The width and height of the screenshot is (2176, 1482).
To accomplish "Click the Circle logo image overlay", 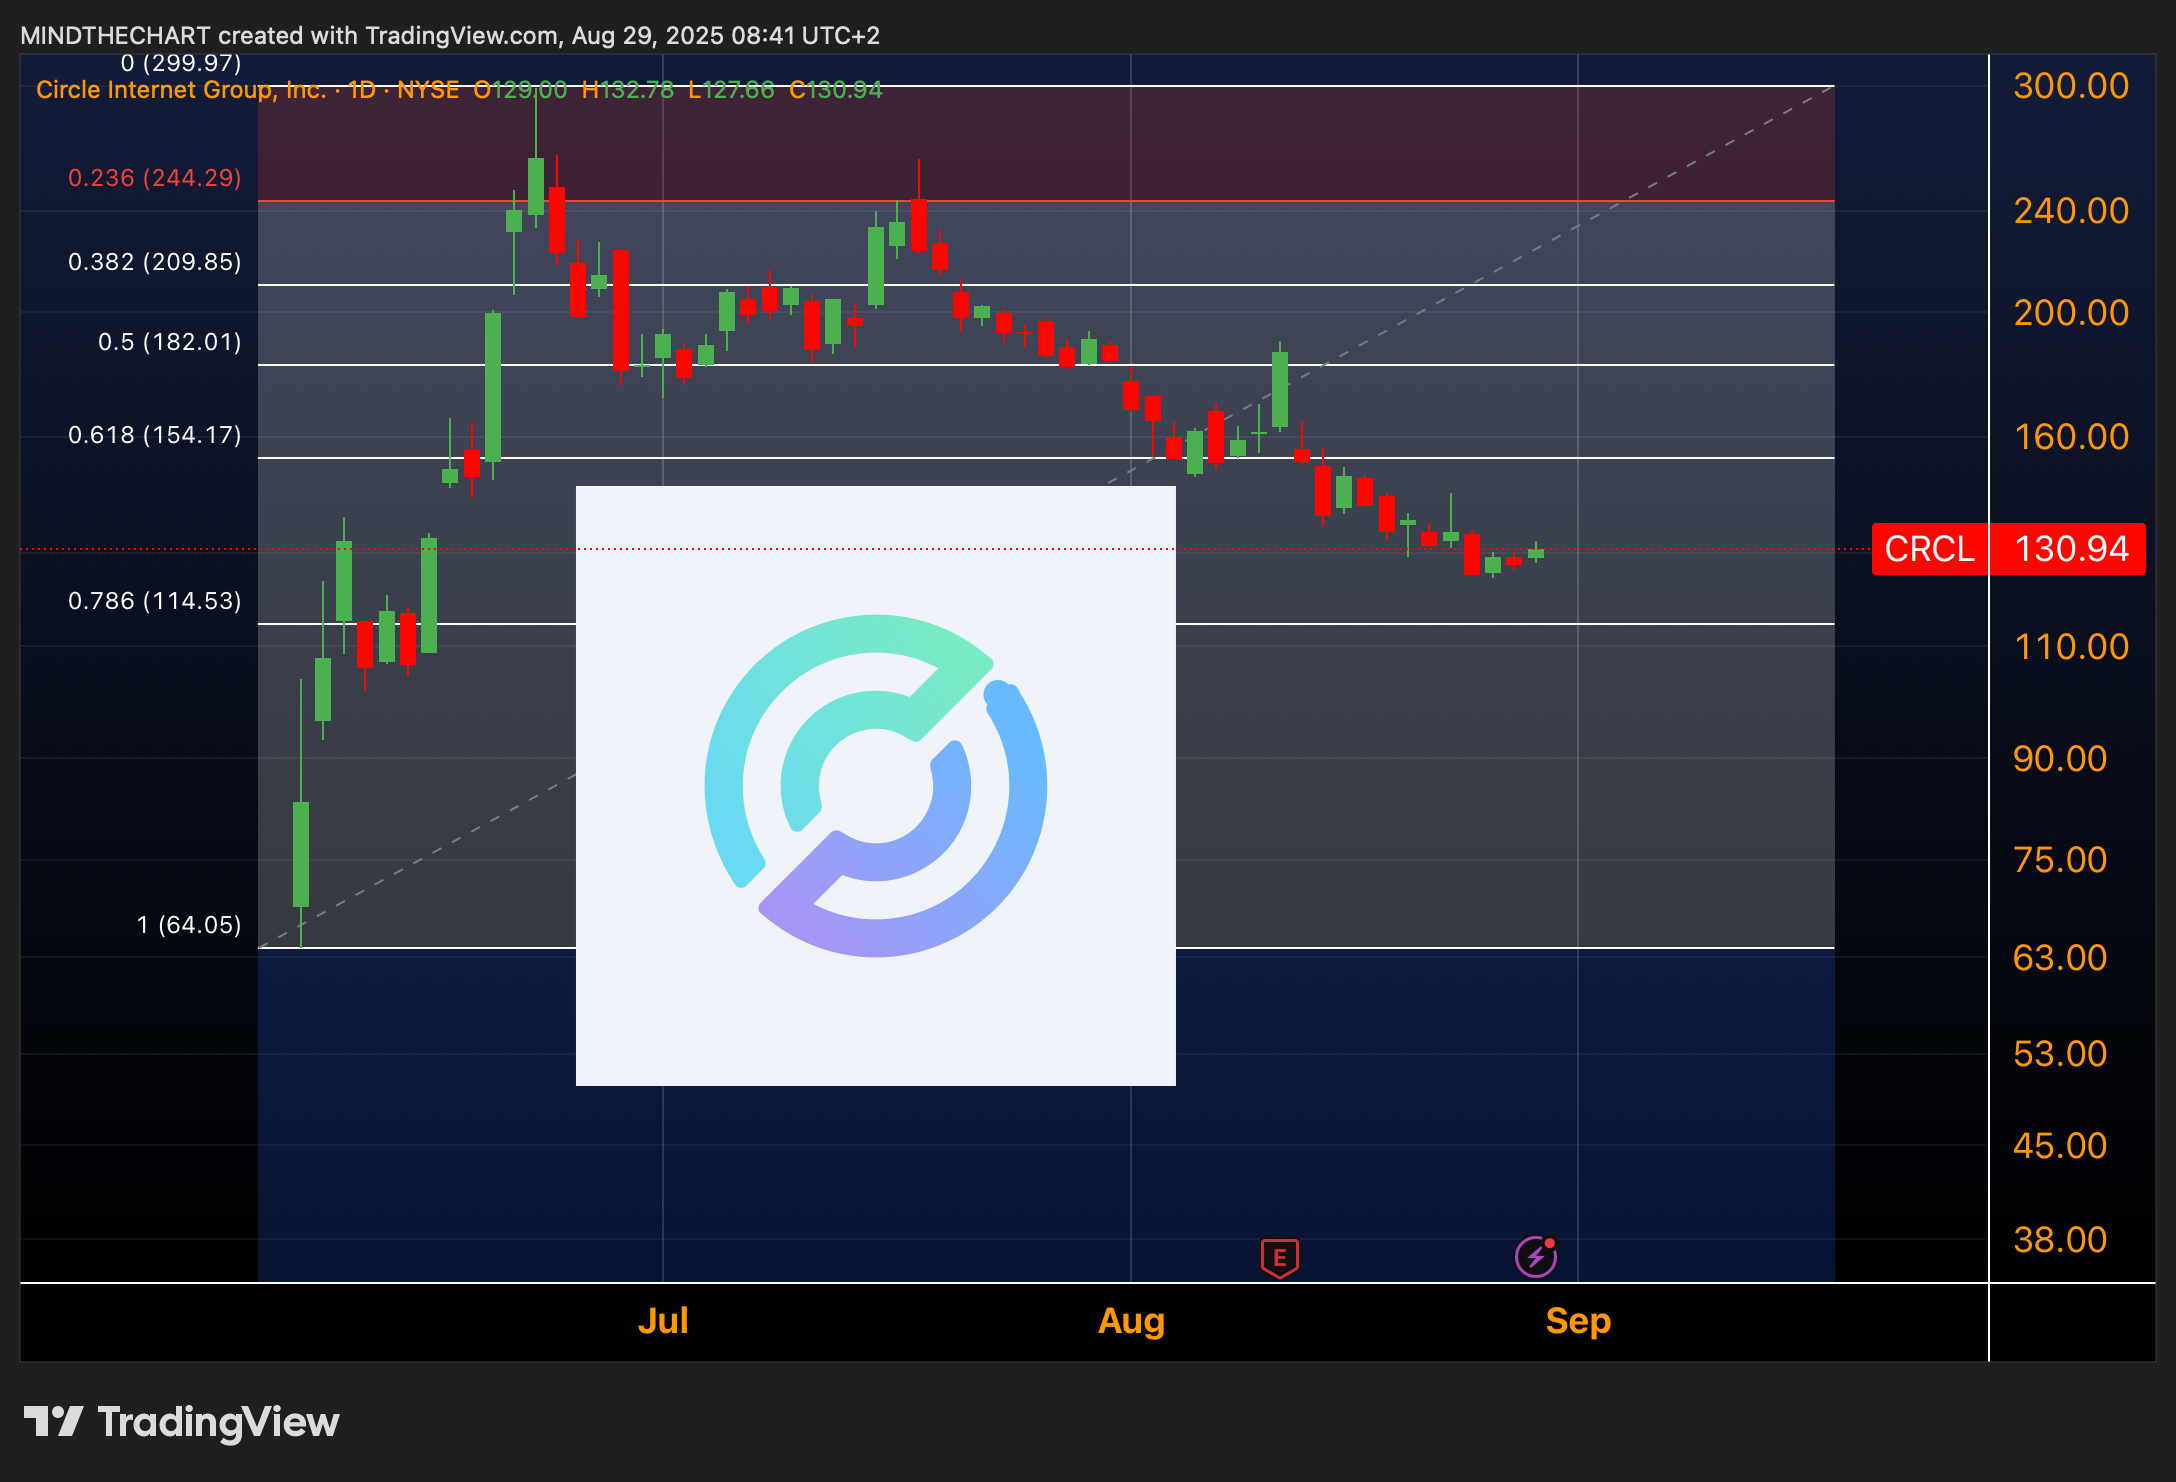I will pyautogui.click(x=875, y=786).
